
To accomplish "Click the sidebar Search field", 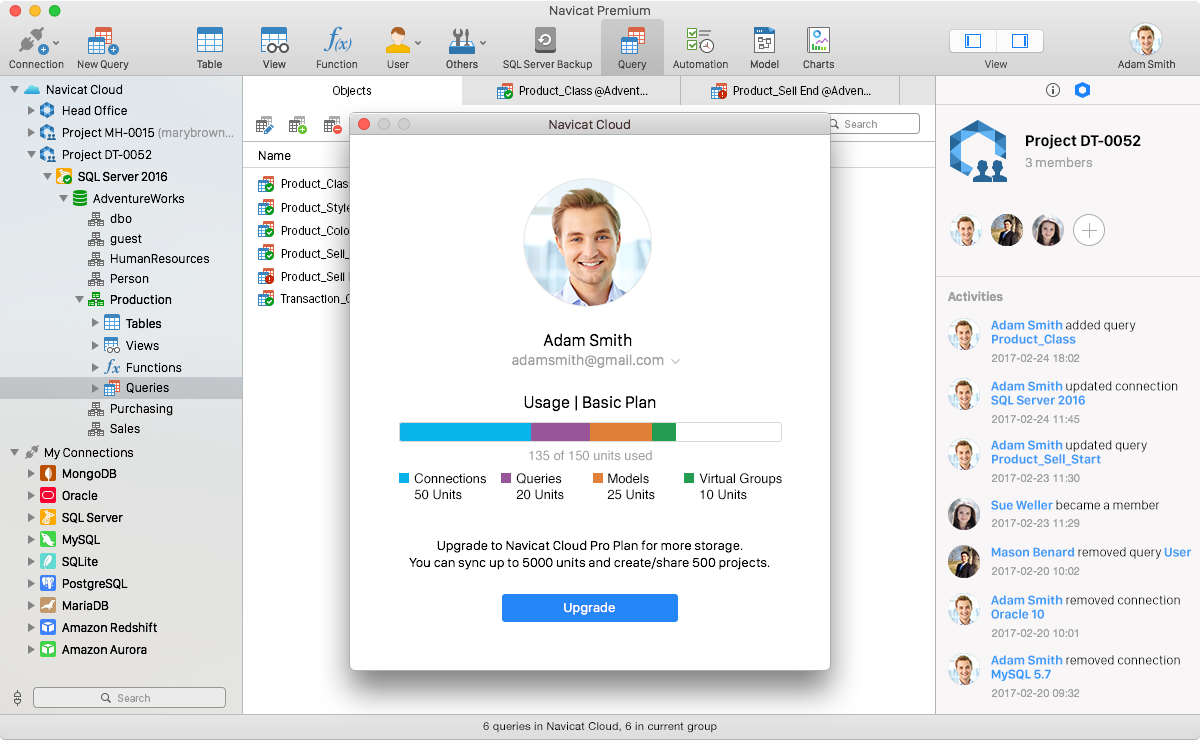I will point(130,698).
